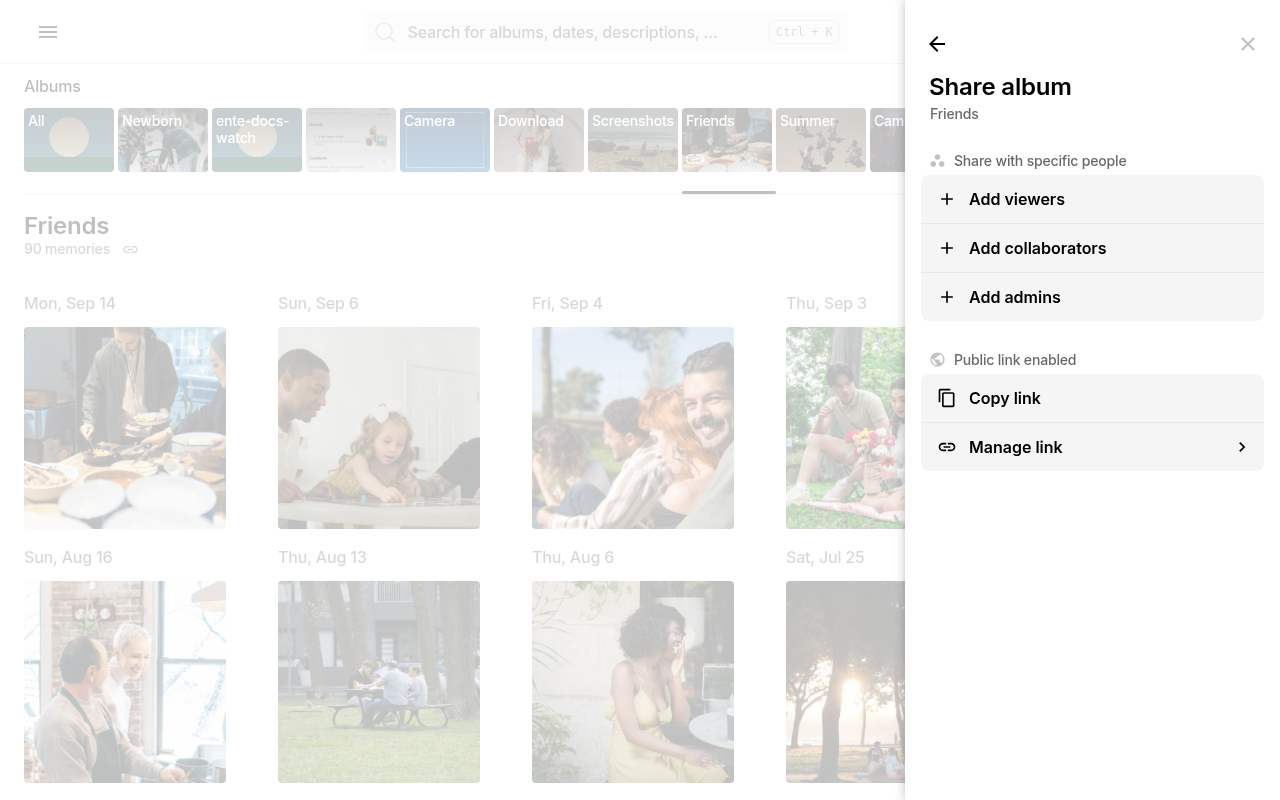Click the search magnifier icon

385,32
